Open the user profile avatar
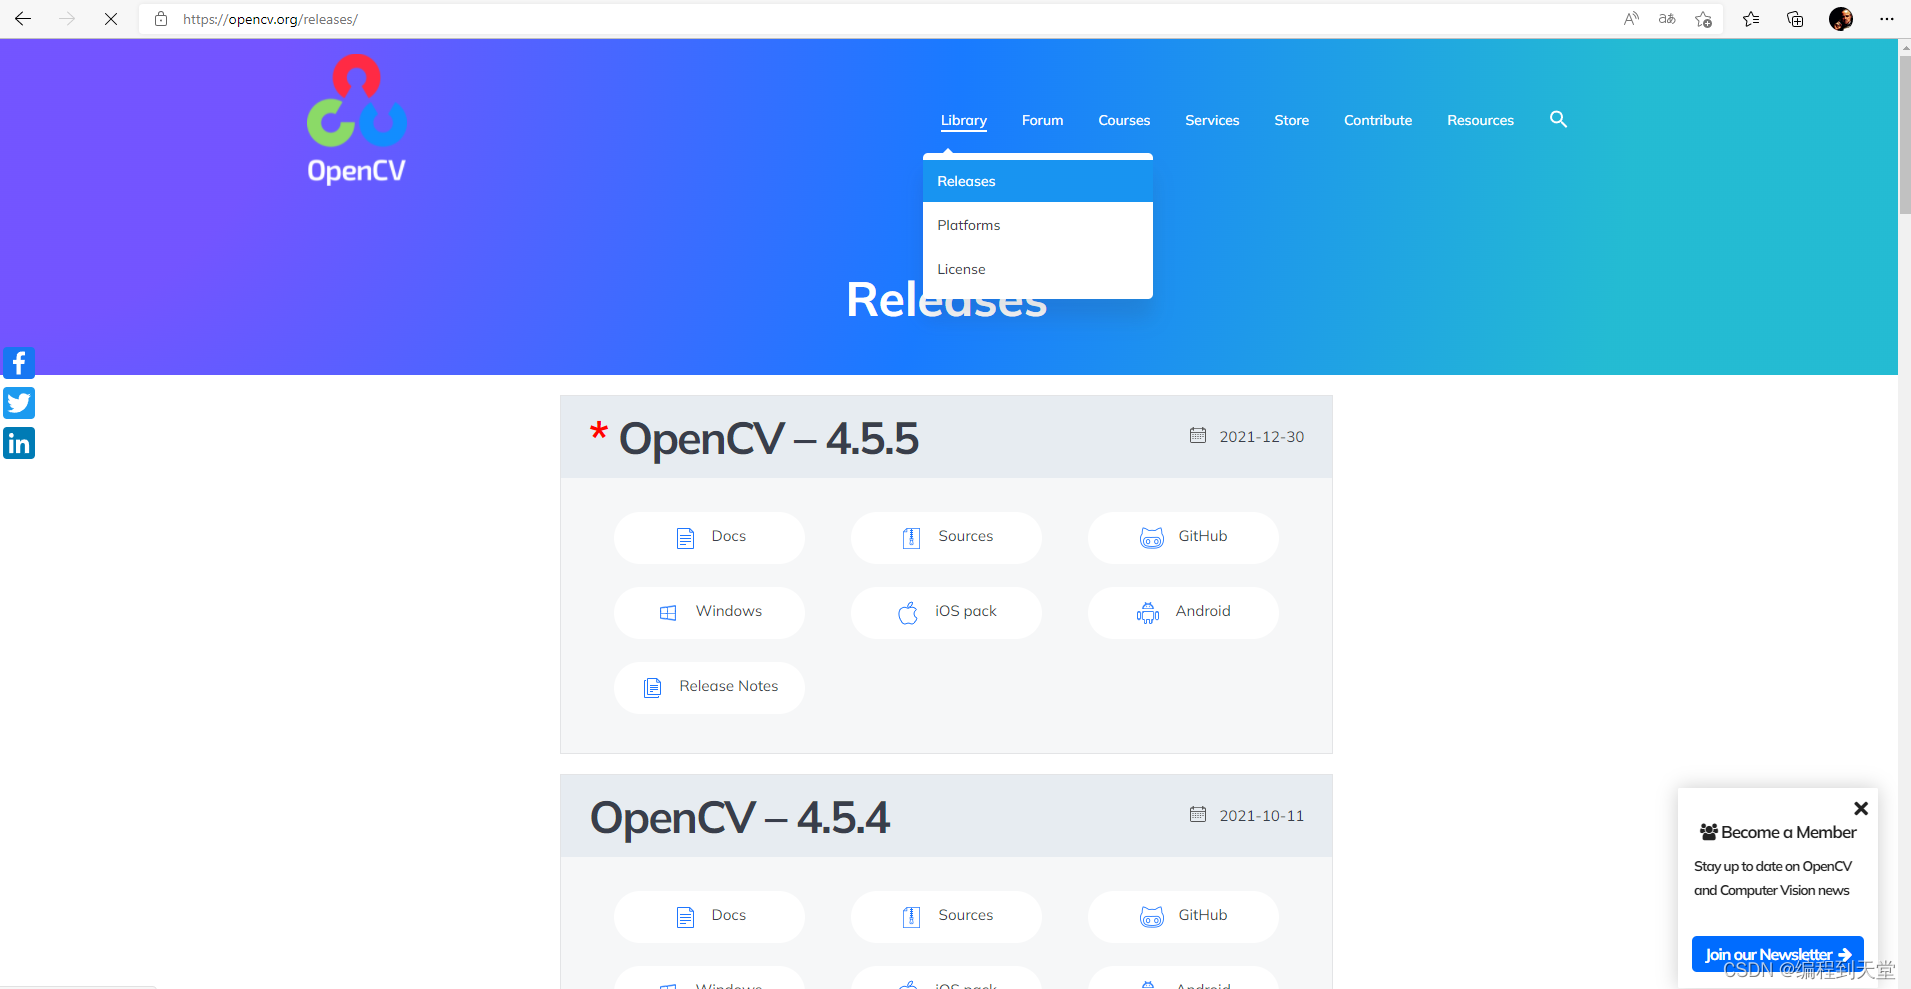 [1841, 19]
